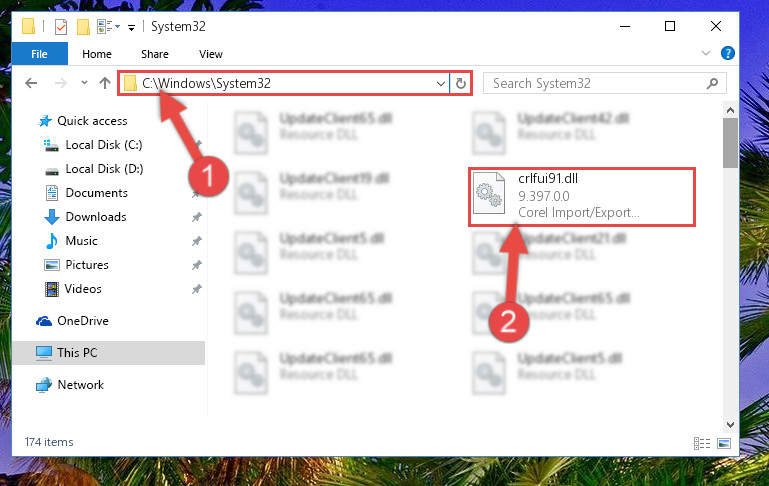Open recent locations dropdown arrow
The width and height of the screenshot is (769, 486).
tap(84, 82)
